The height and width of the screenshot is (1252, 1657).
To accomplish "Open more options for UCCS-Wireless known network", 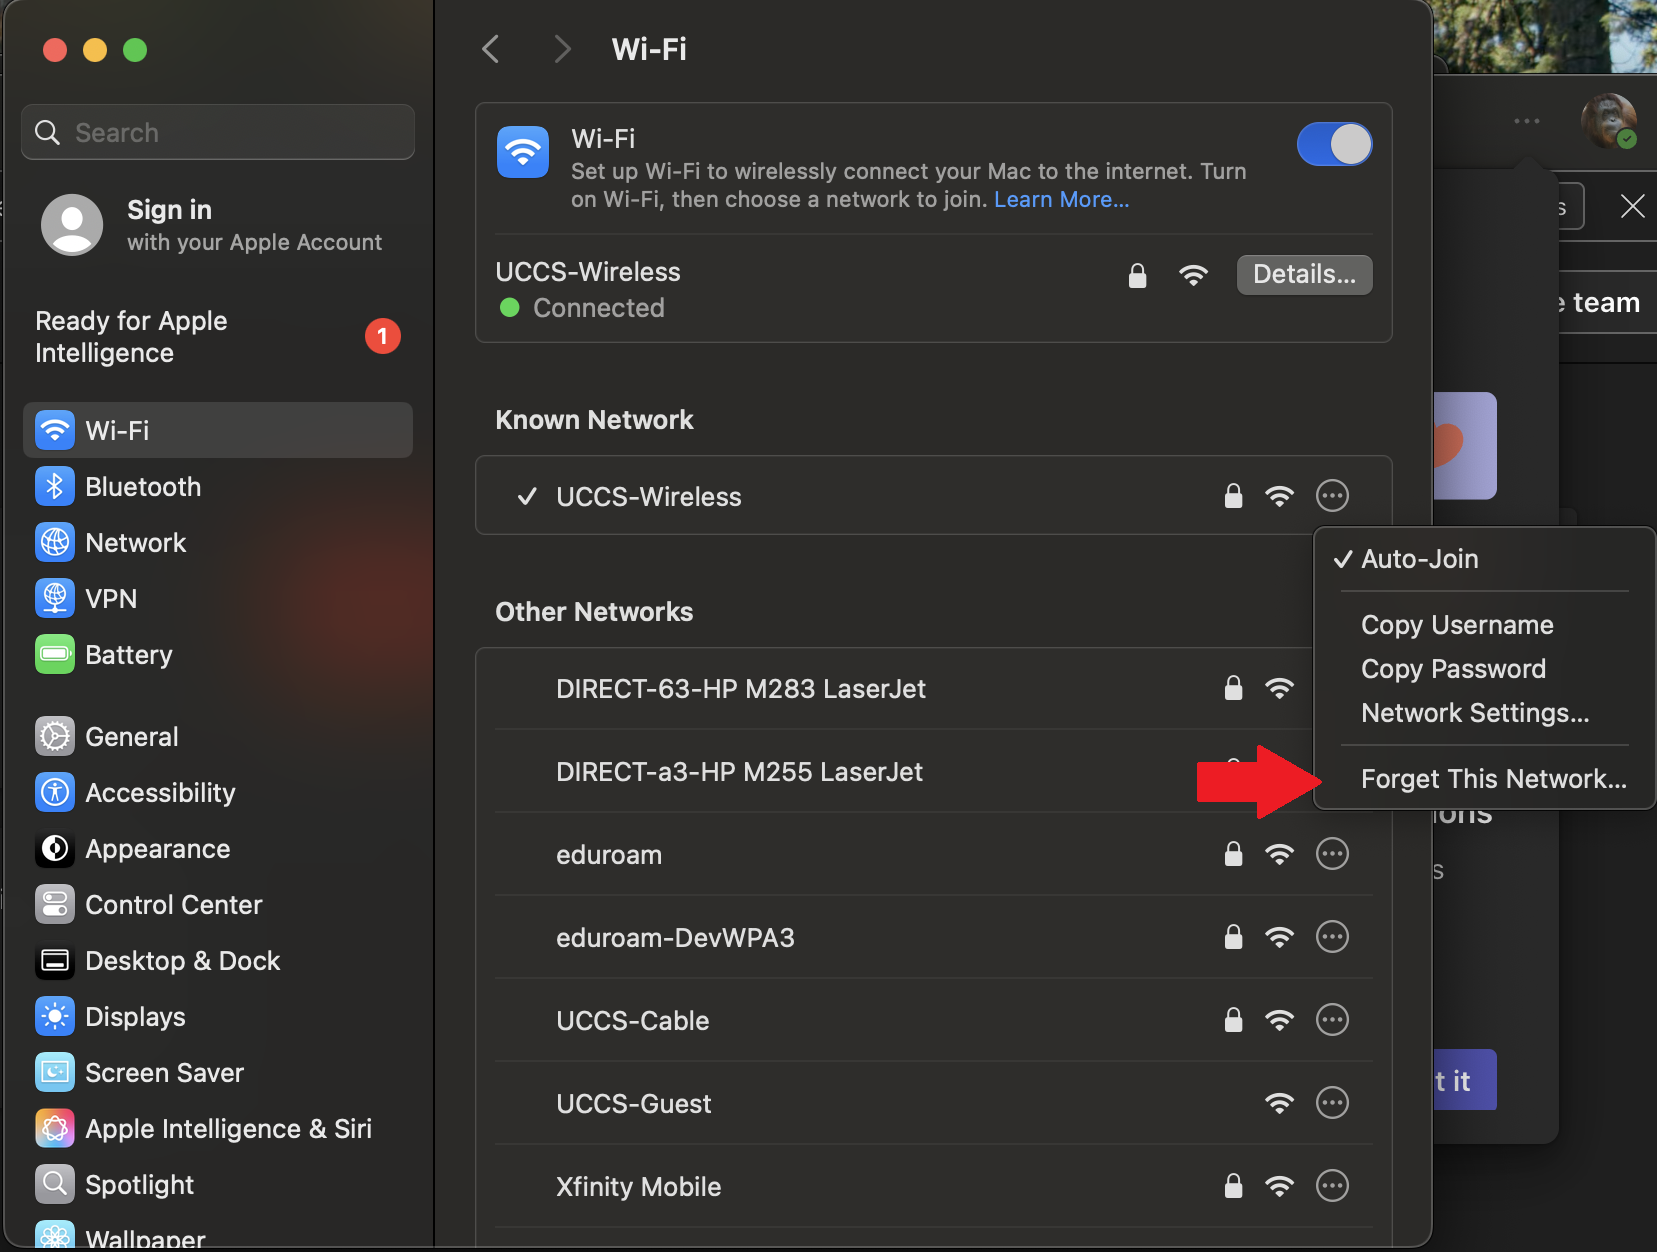I will (x=1332, y=495).
